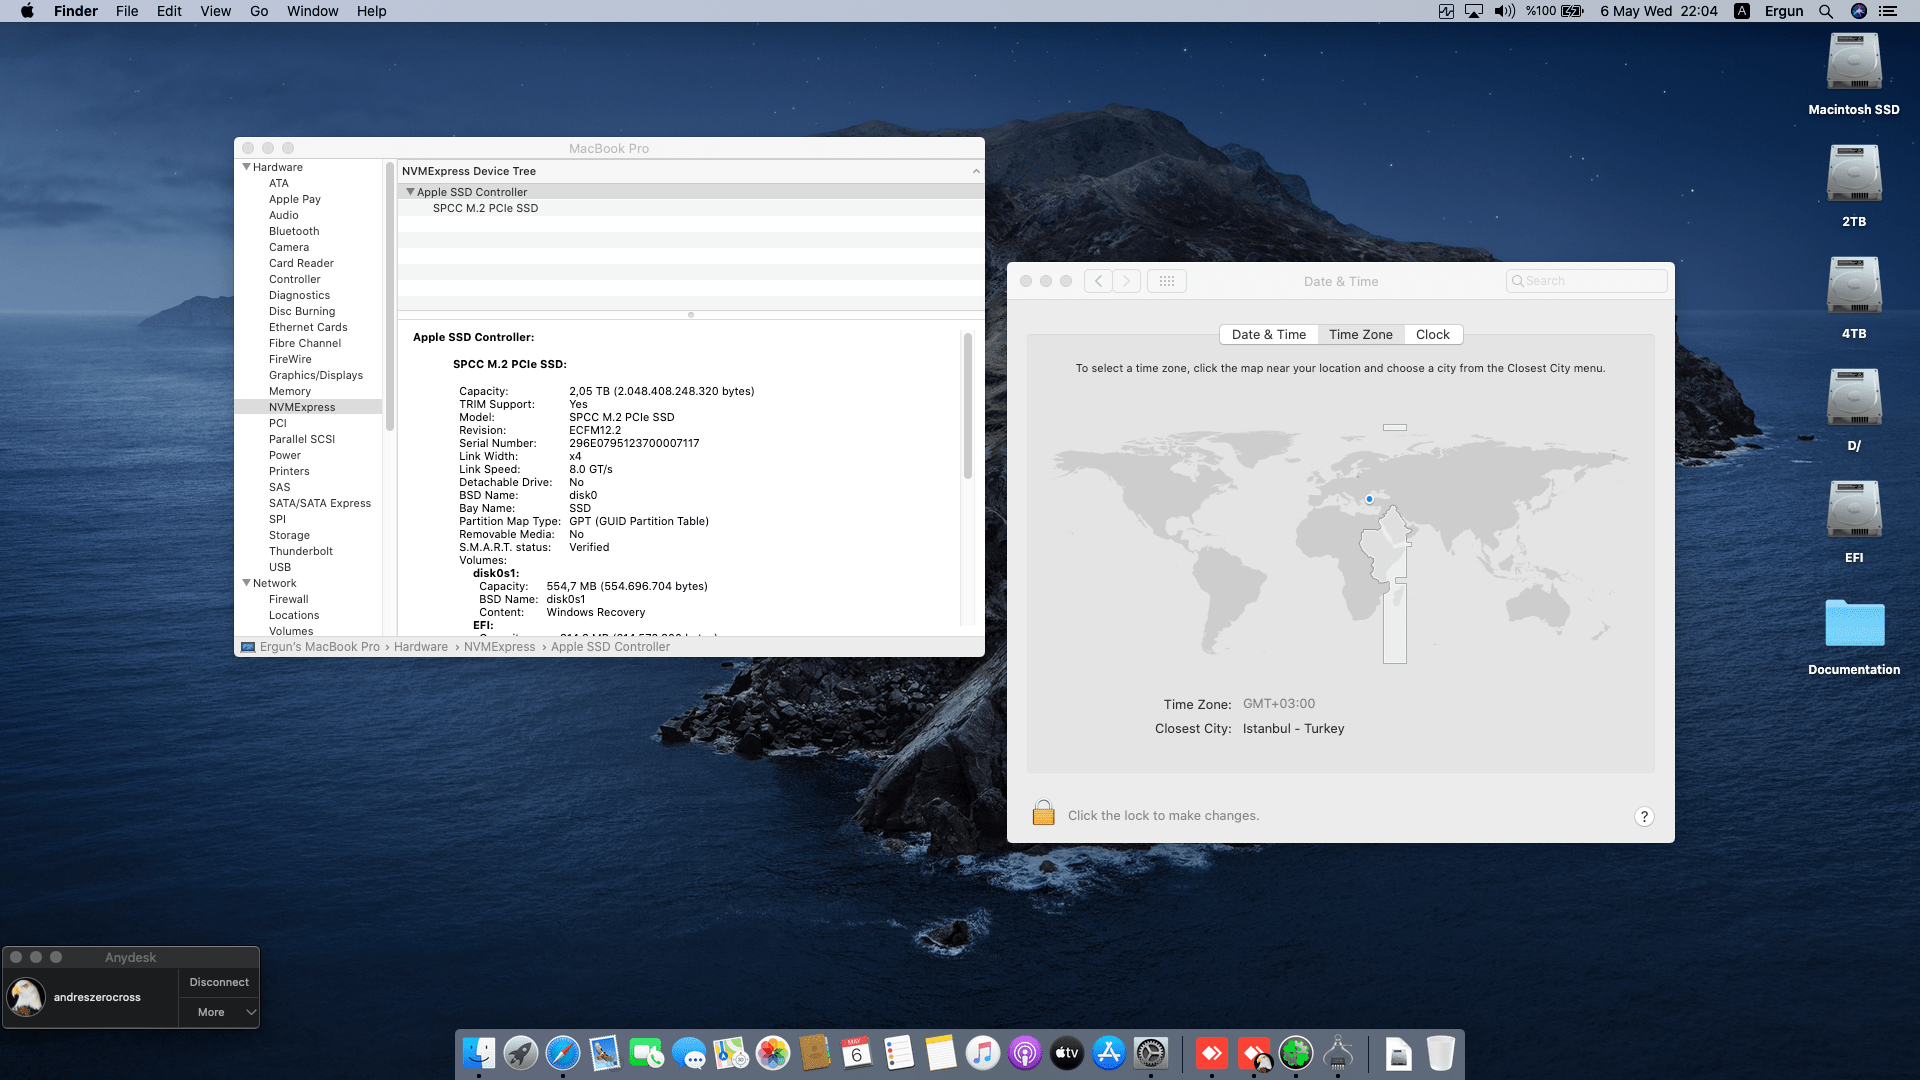Image resolution: width=1920 pixels, height=1080 pixels.
Task: Click the lock icon to make changes
Action: coord(1043,813)
